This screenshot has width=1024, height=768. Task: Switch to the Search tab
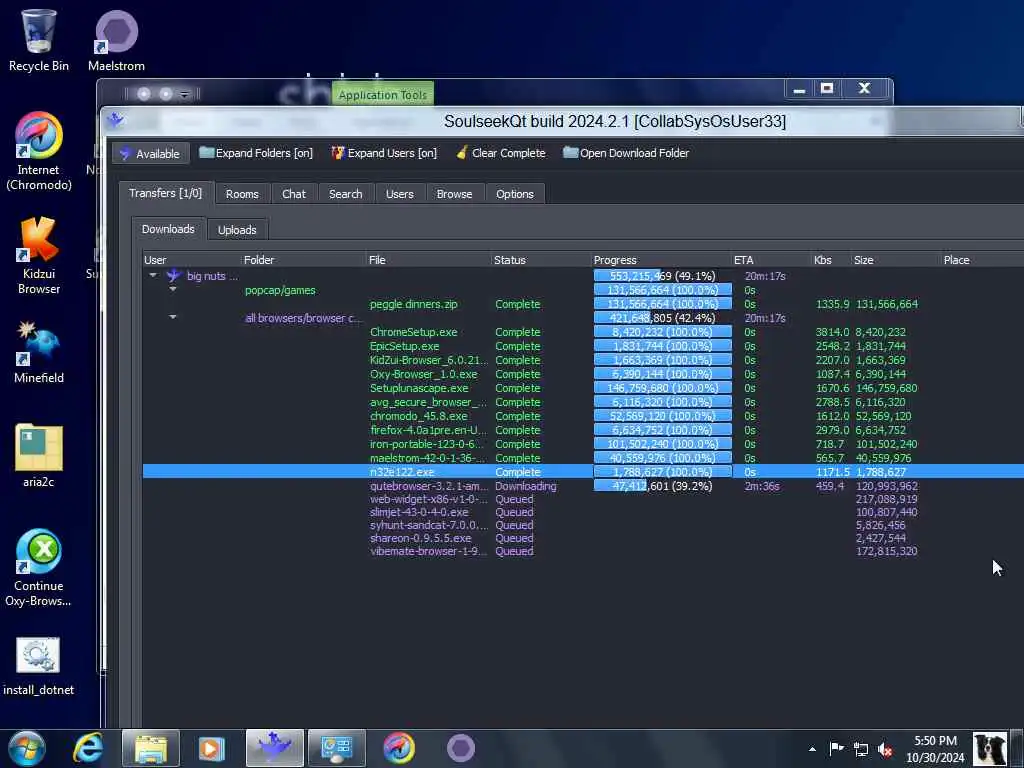pyautogui.click(x=345, y=194)
